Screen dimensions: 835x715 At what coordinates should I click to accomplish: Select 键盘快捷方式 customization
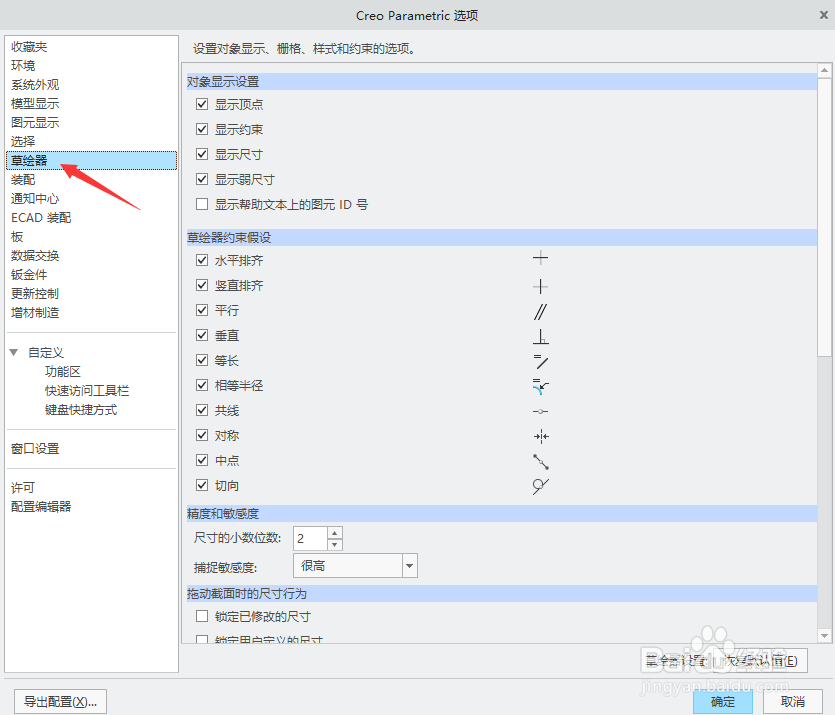[x=81, y=410]
